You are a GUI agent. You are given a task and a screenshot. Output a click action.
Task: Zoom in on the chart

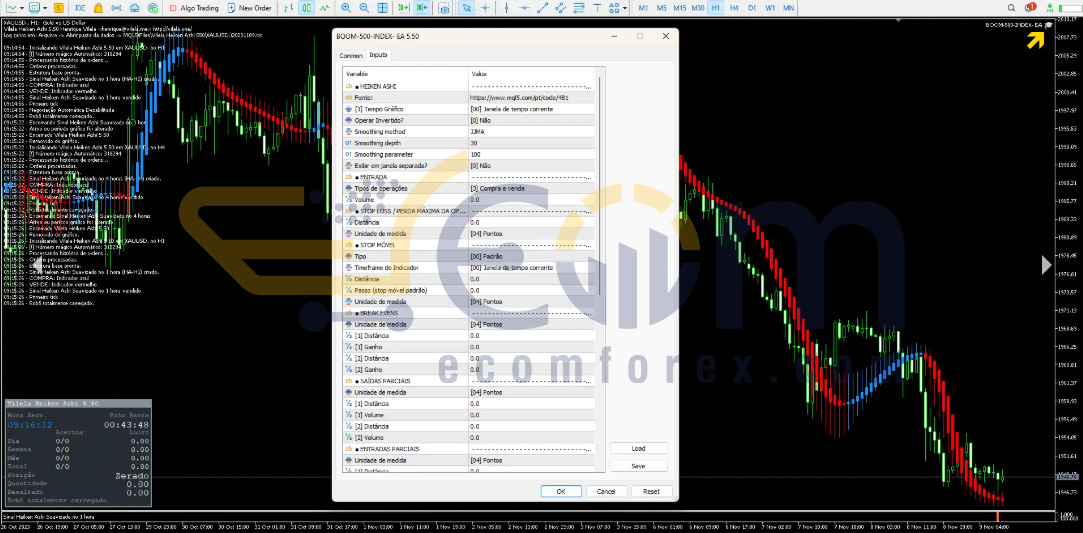(345, 8)
